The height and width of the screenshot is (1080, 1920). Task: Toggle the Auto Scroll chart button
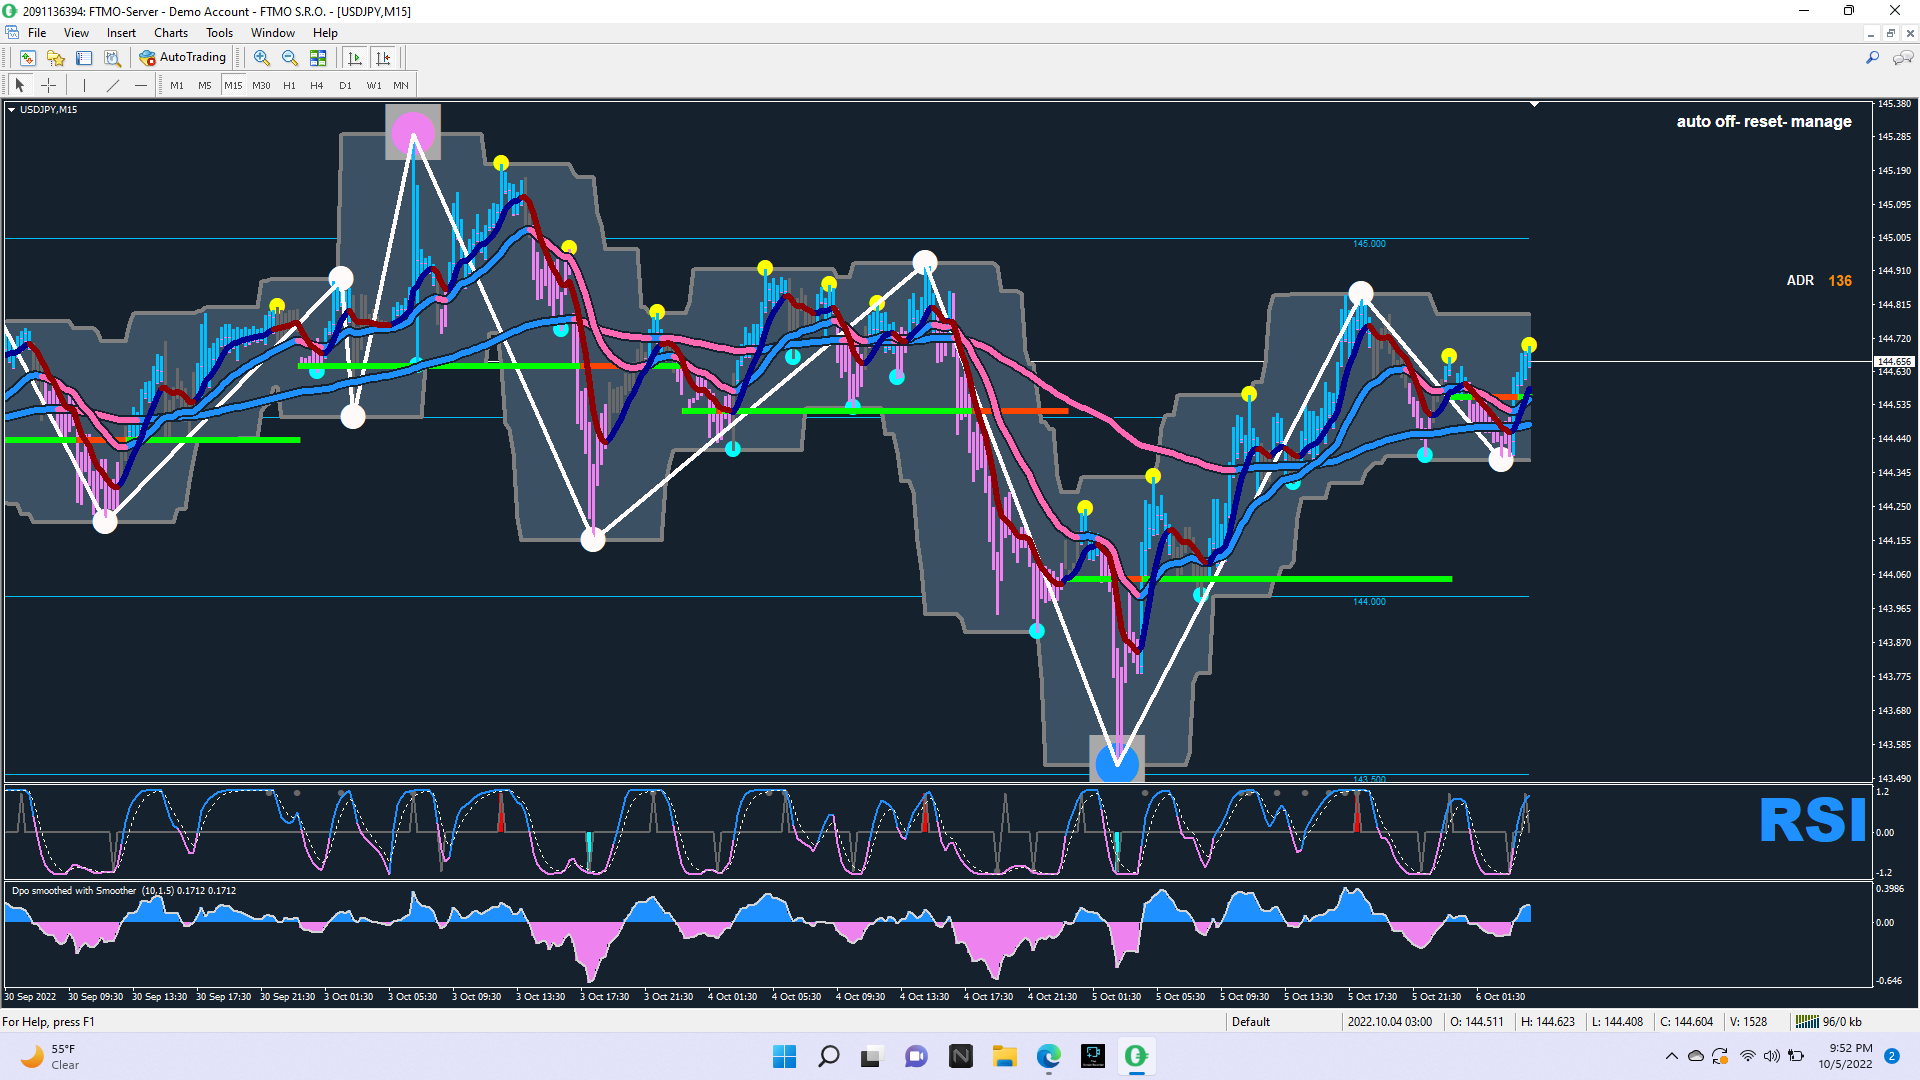click(x=355, y=58)
